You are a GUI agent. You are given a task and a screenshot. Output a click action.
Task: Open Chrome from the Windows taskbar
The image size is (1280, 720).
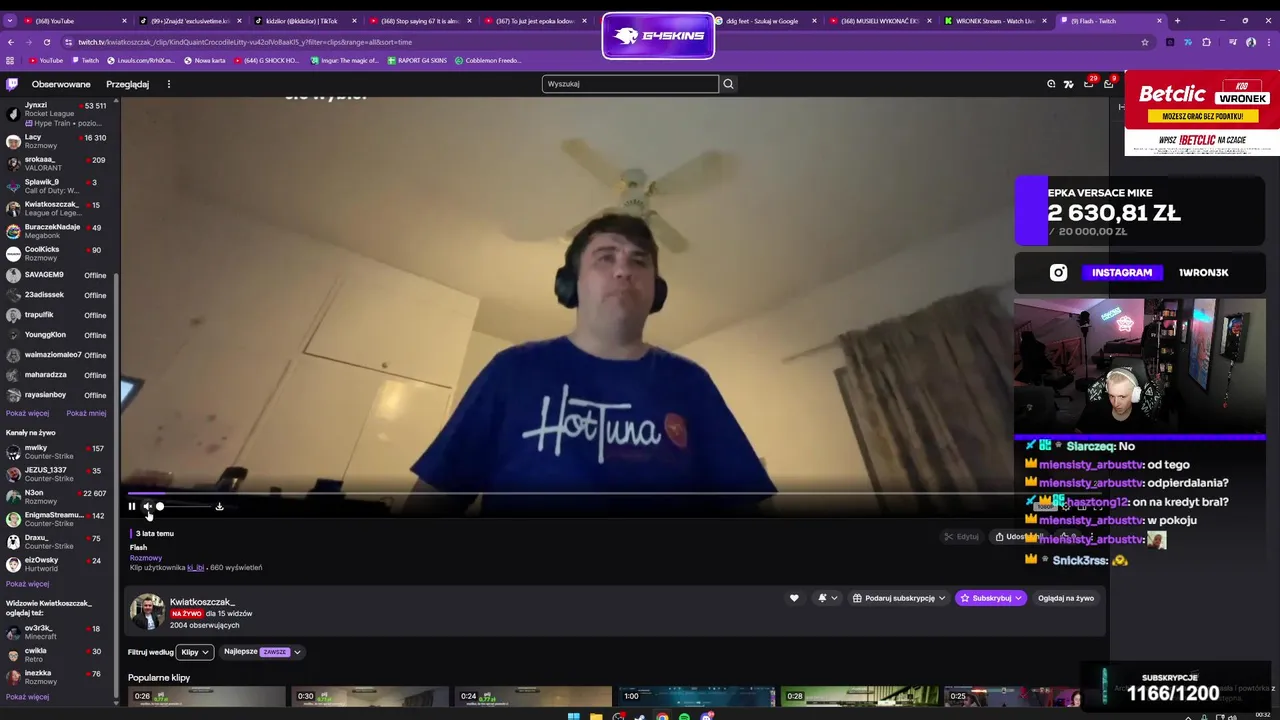pos(662,716)
